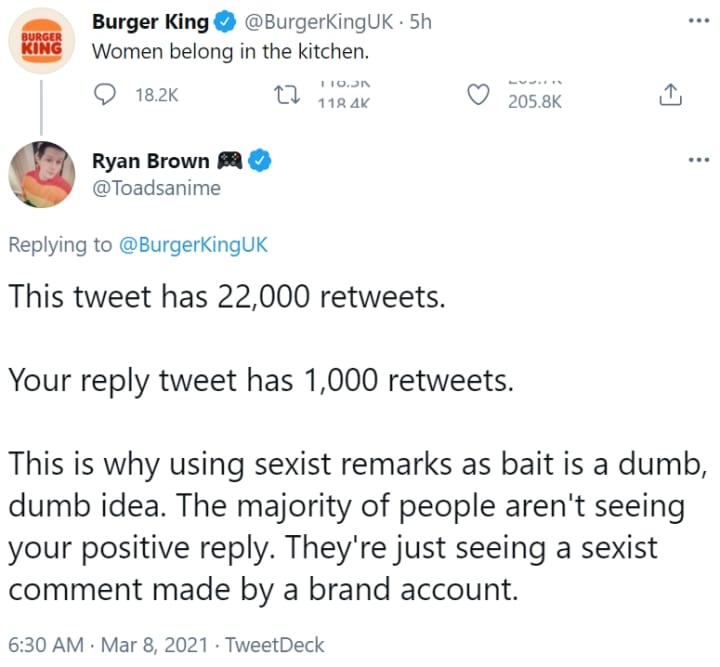Screen dimensions: 720x667
Task: Open the three-dot menu on Ryan Brown's reply
Action: [698, 160]
